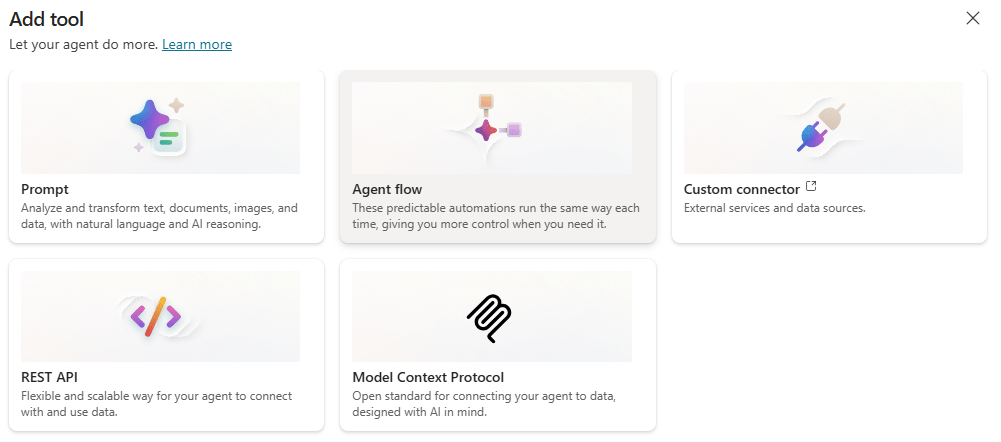Viewport: 1001px width, 442px height.
Task: Close the Add tool dialog
Action: tap(973, 18)
